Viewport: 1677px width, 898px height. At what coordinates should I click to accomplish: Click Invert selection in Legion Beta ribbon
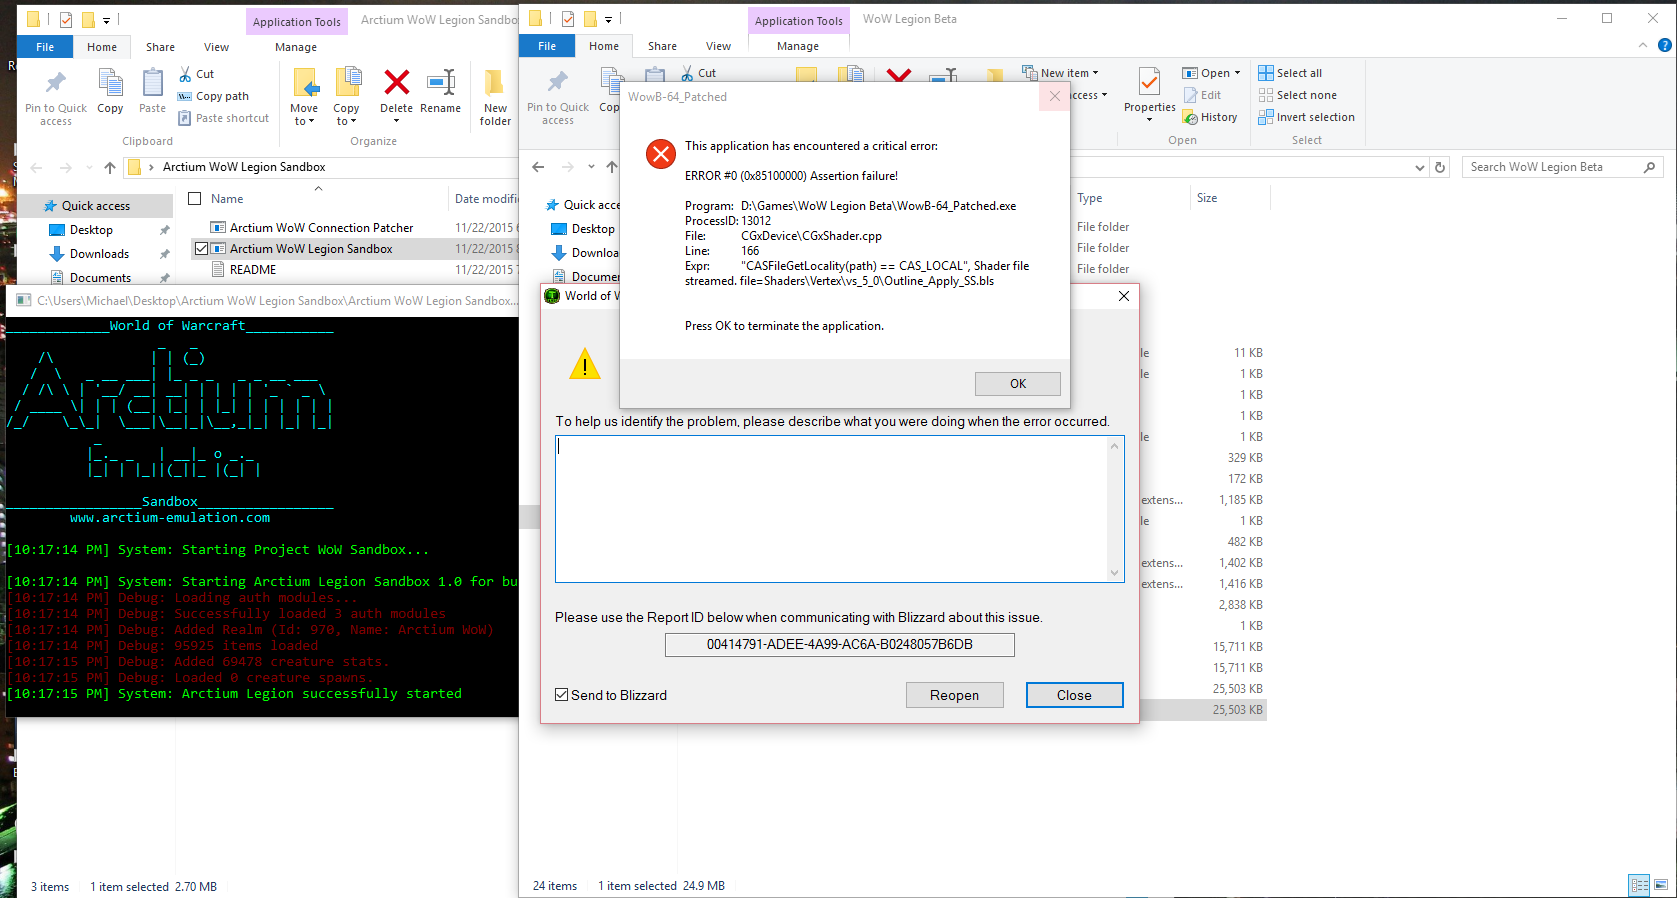[x=1306, y=117]
